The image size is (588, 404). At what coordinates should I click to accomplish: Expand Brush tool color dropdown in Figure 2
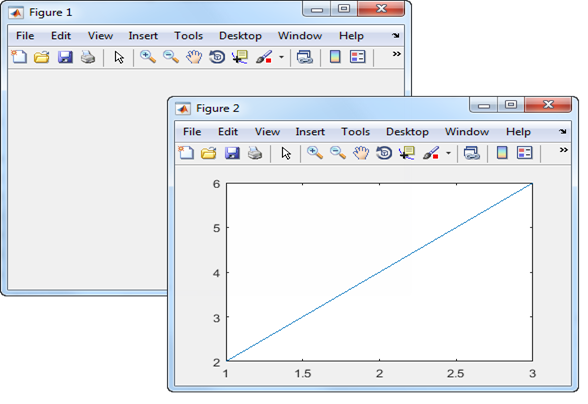tap(448, 153)
